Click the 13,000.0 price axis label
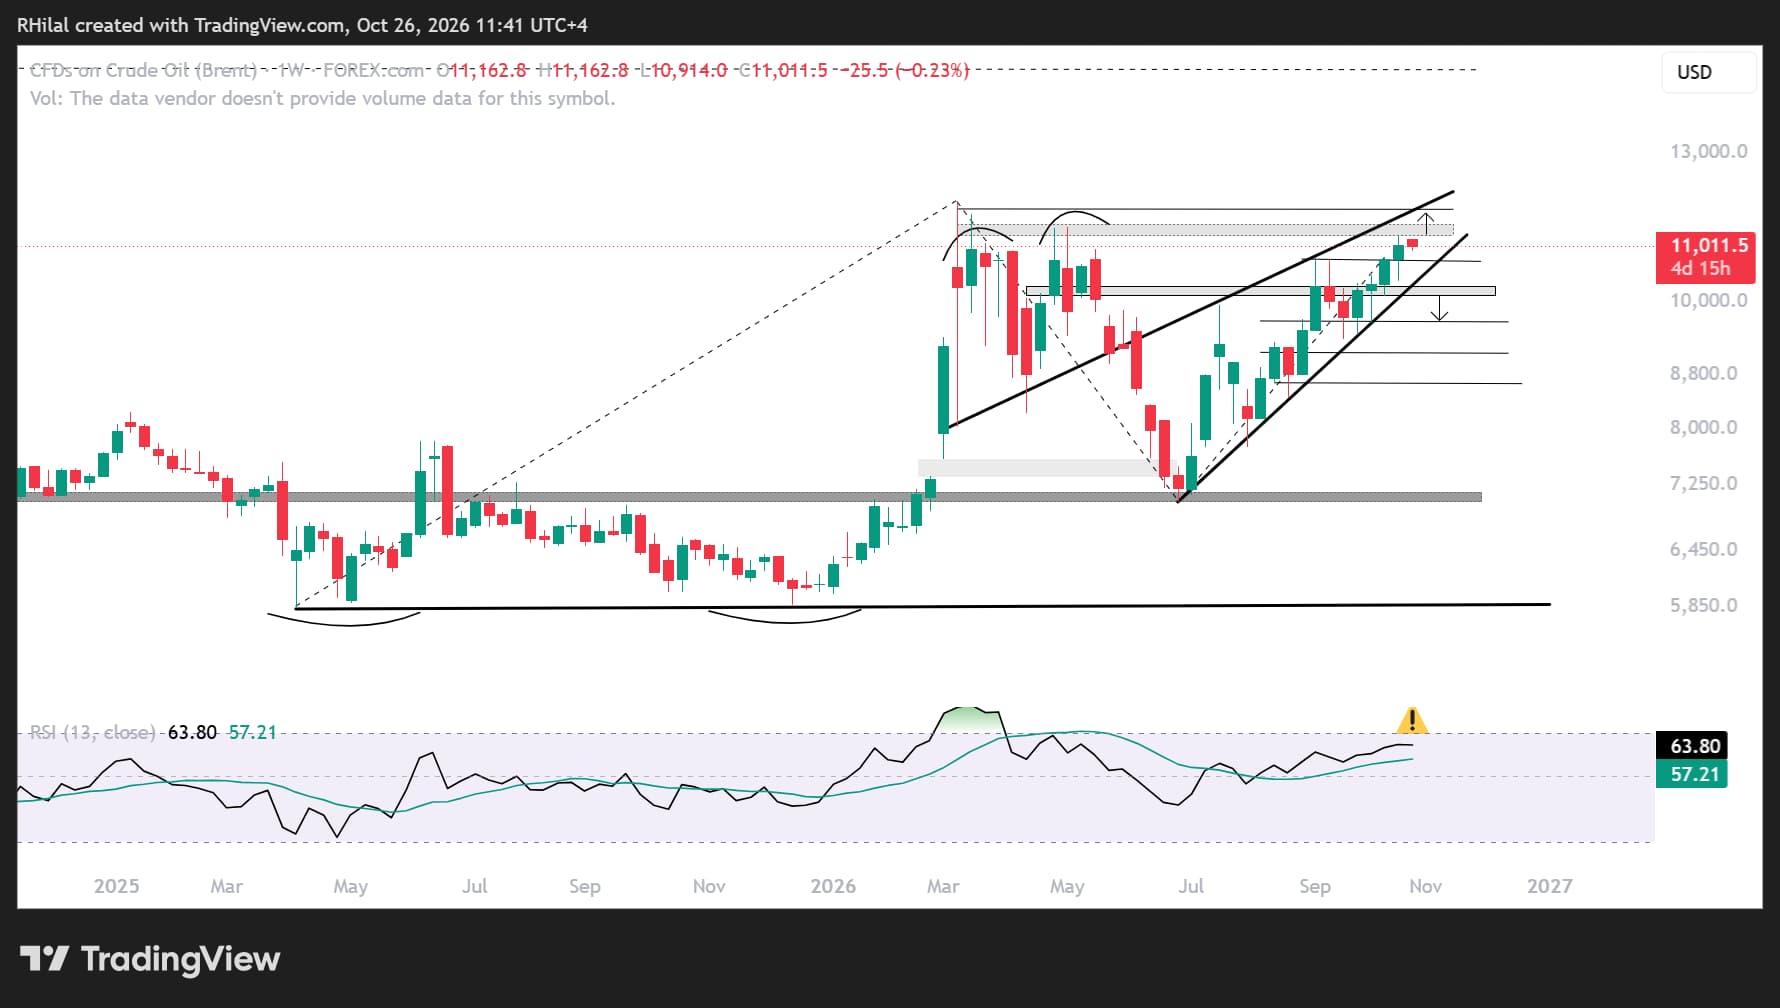1780x1008 pixels. point(1709,151)
